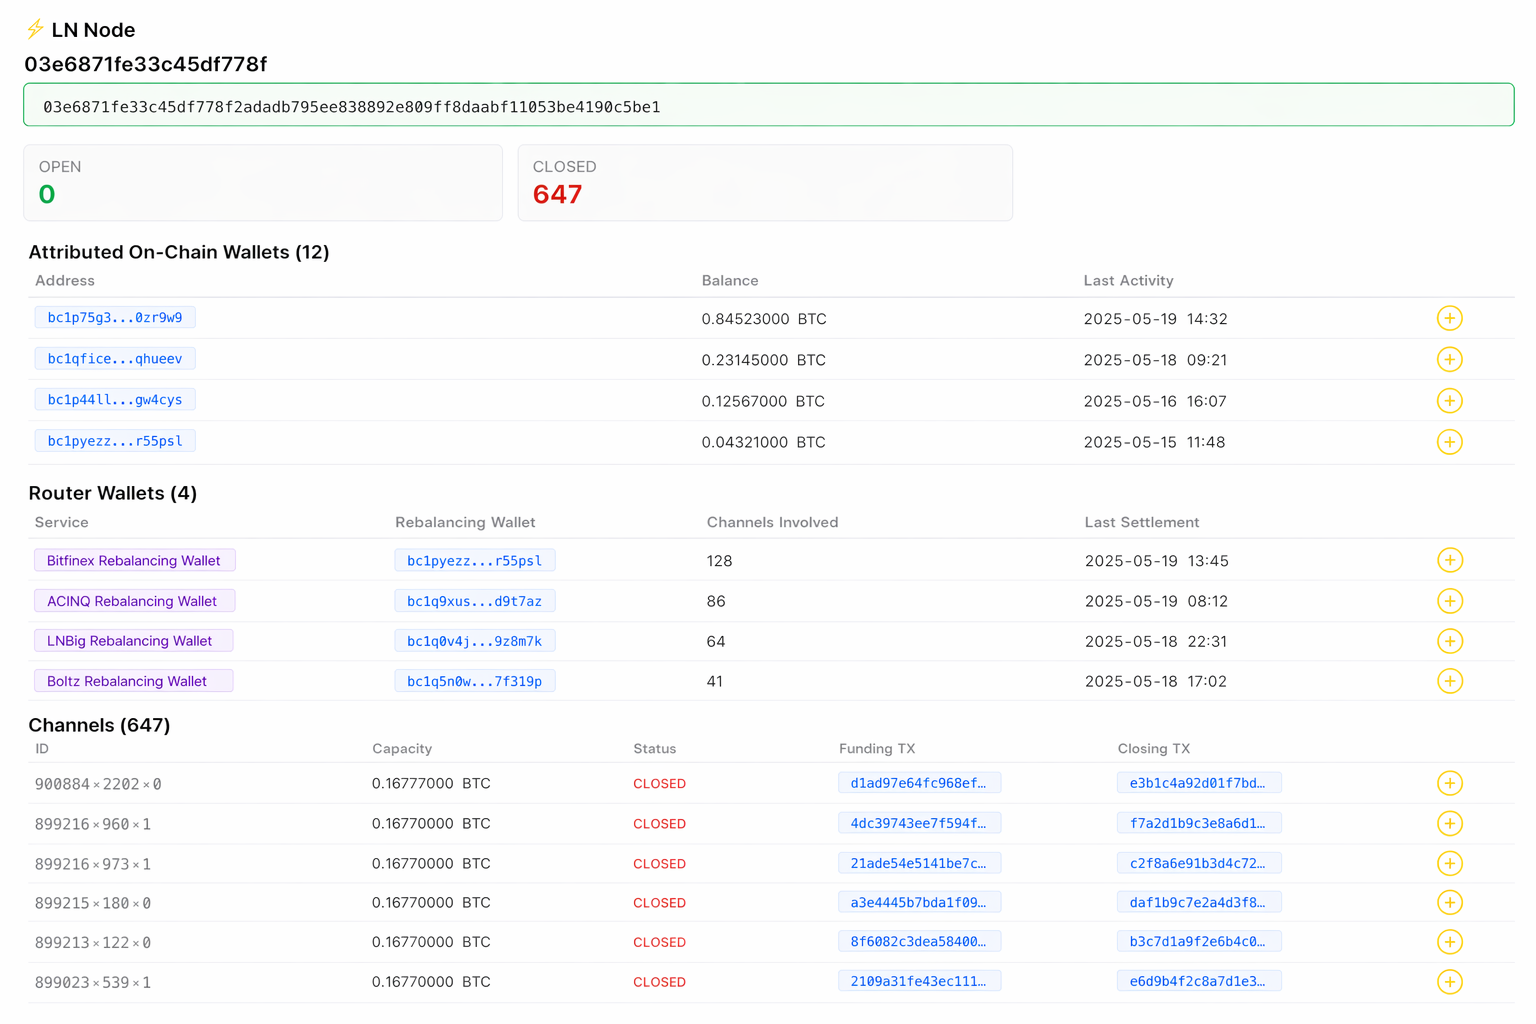The height and width of the screenshot is (1024, 1536).
Task: Expand Bitfinex Rebalancing Wallet row plus icon
Action: (x=1449, y=560)
